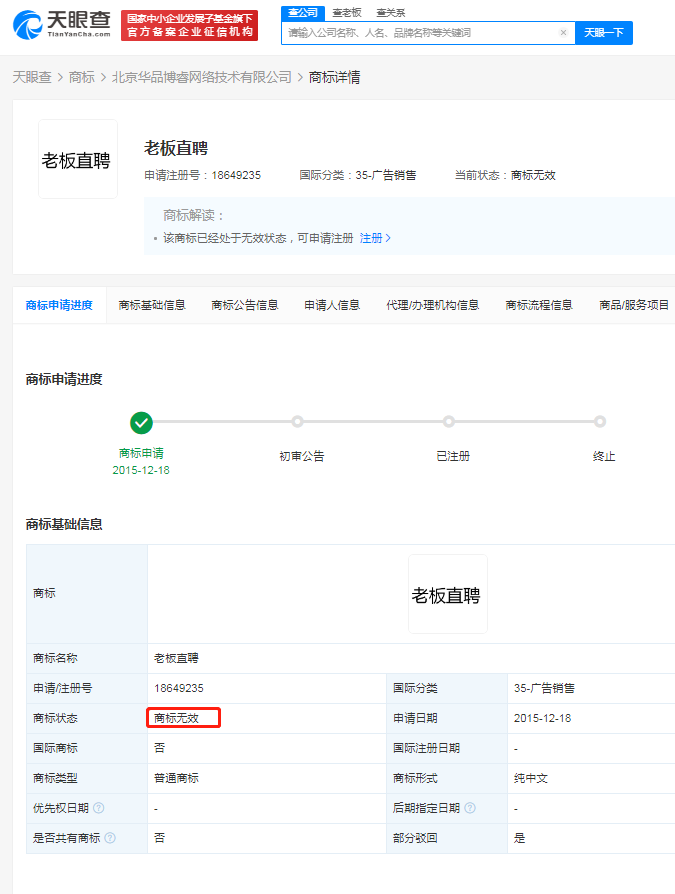This screenshot has width=675, height=894.
Task: Open the red 官方备案企业征信机构 banner
Action: point(189,26)
